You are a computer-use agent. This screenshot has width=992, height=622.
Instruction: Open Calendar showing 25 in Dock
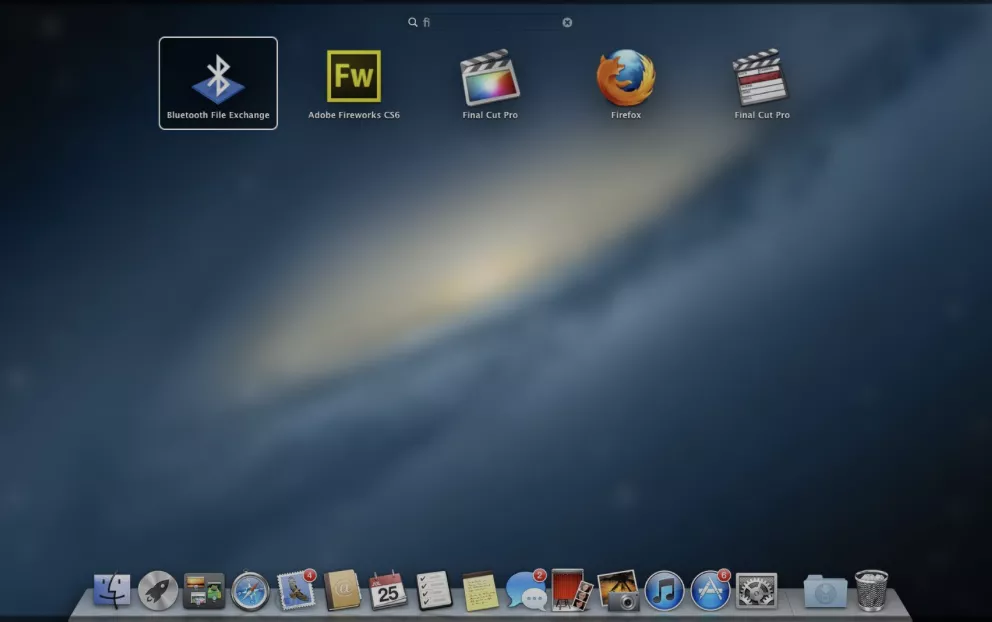[x=388, y=590]
